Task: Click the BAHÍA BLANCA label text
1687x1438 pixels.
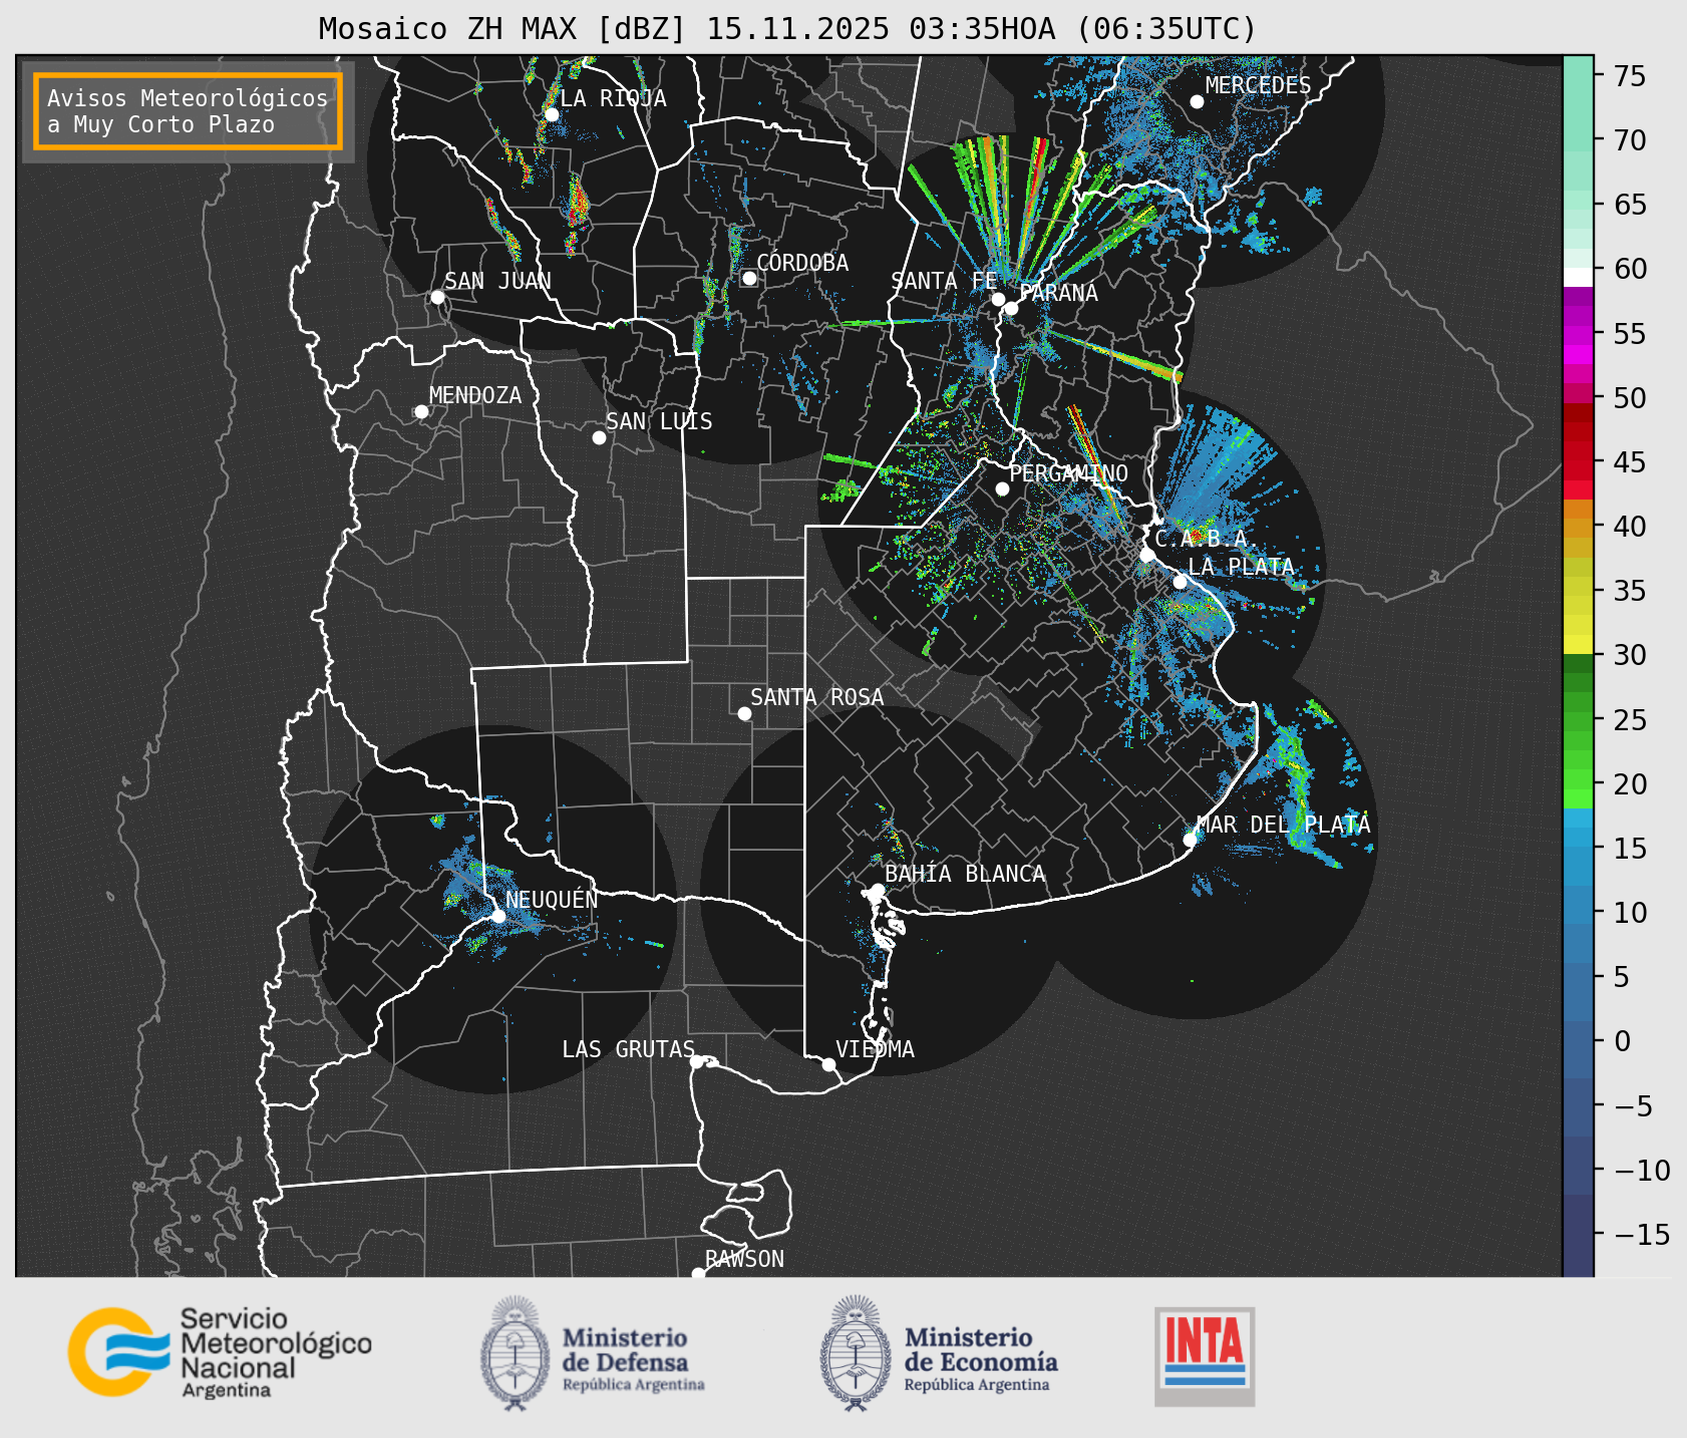Action: pos(965,874)
